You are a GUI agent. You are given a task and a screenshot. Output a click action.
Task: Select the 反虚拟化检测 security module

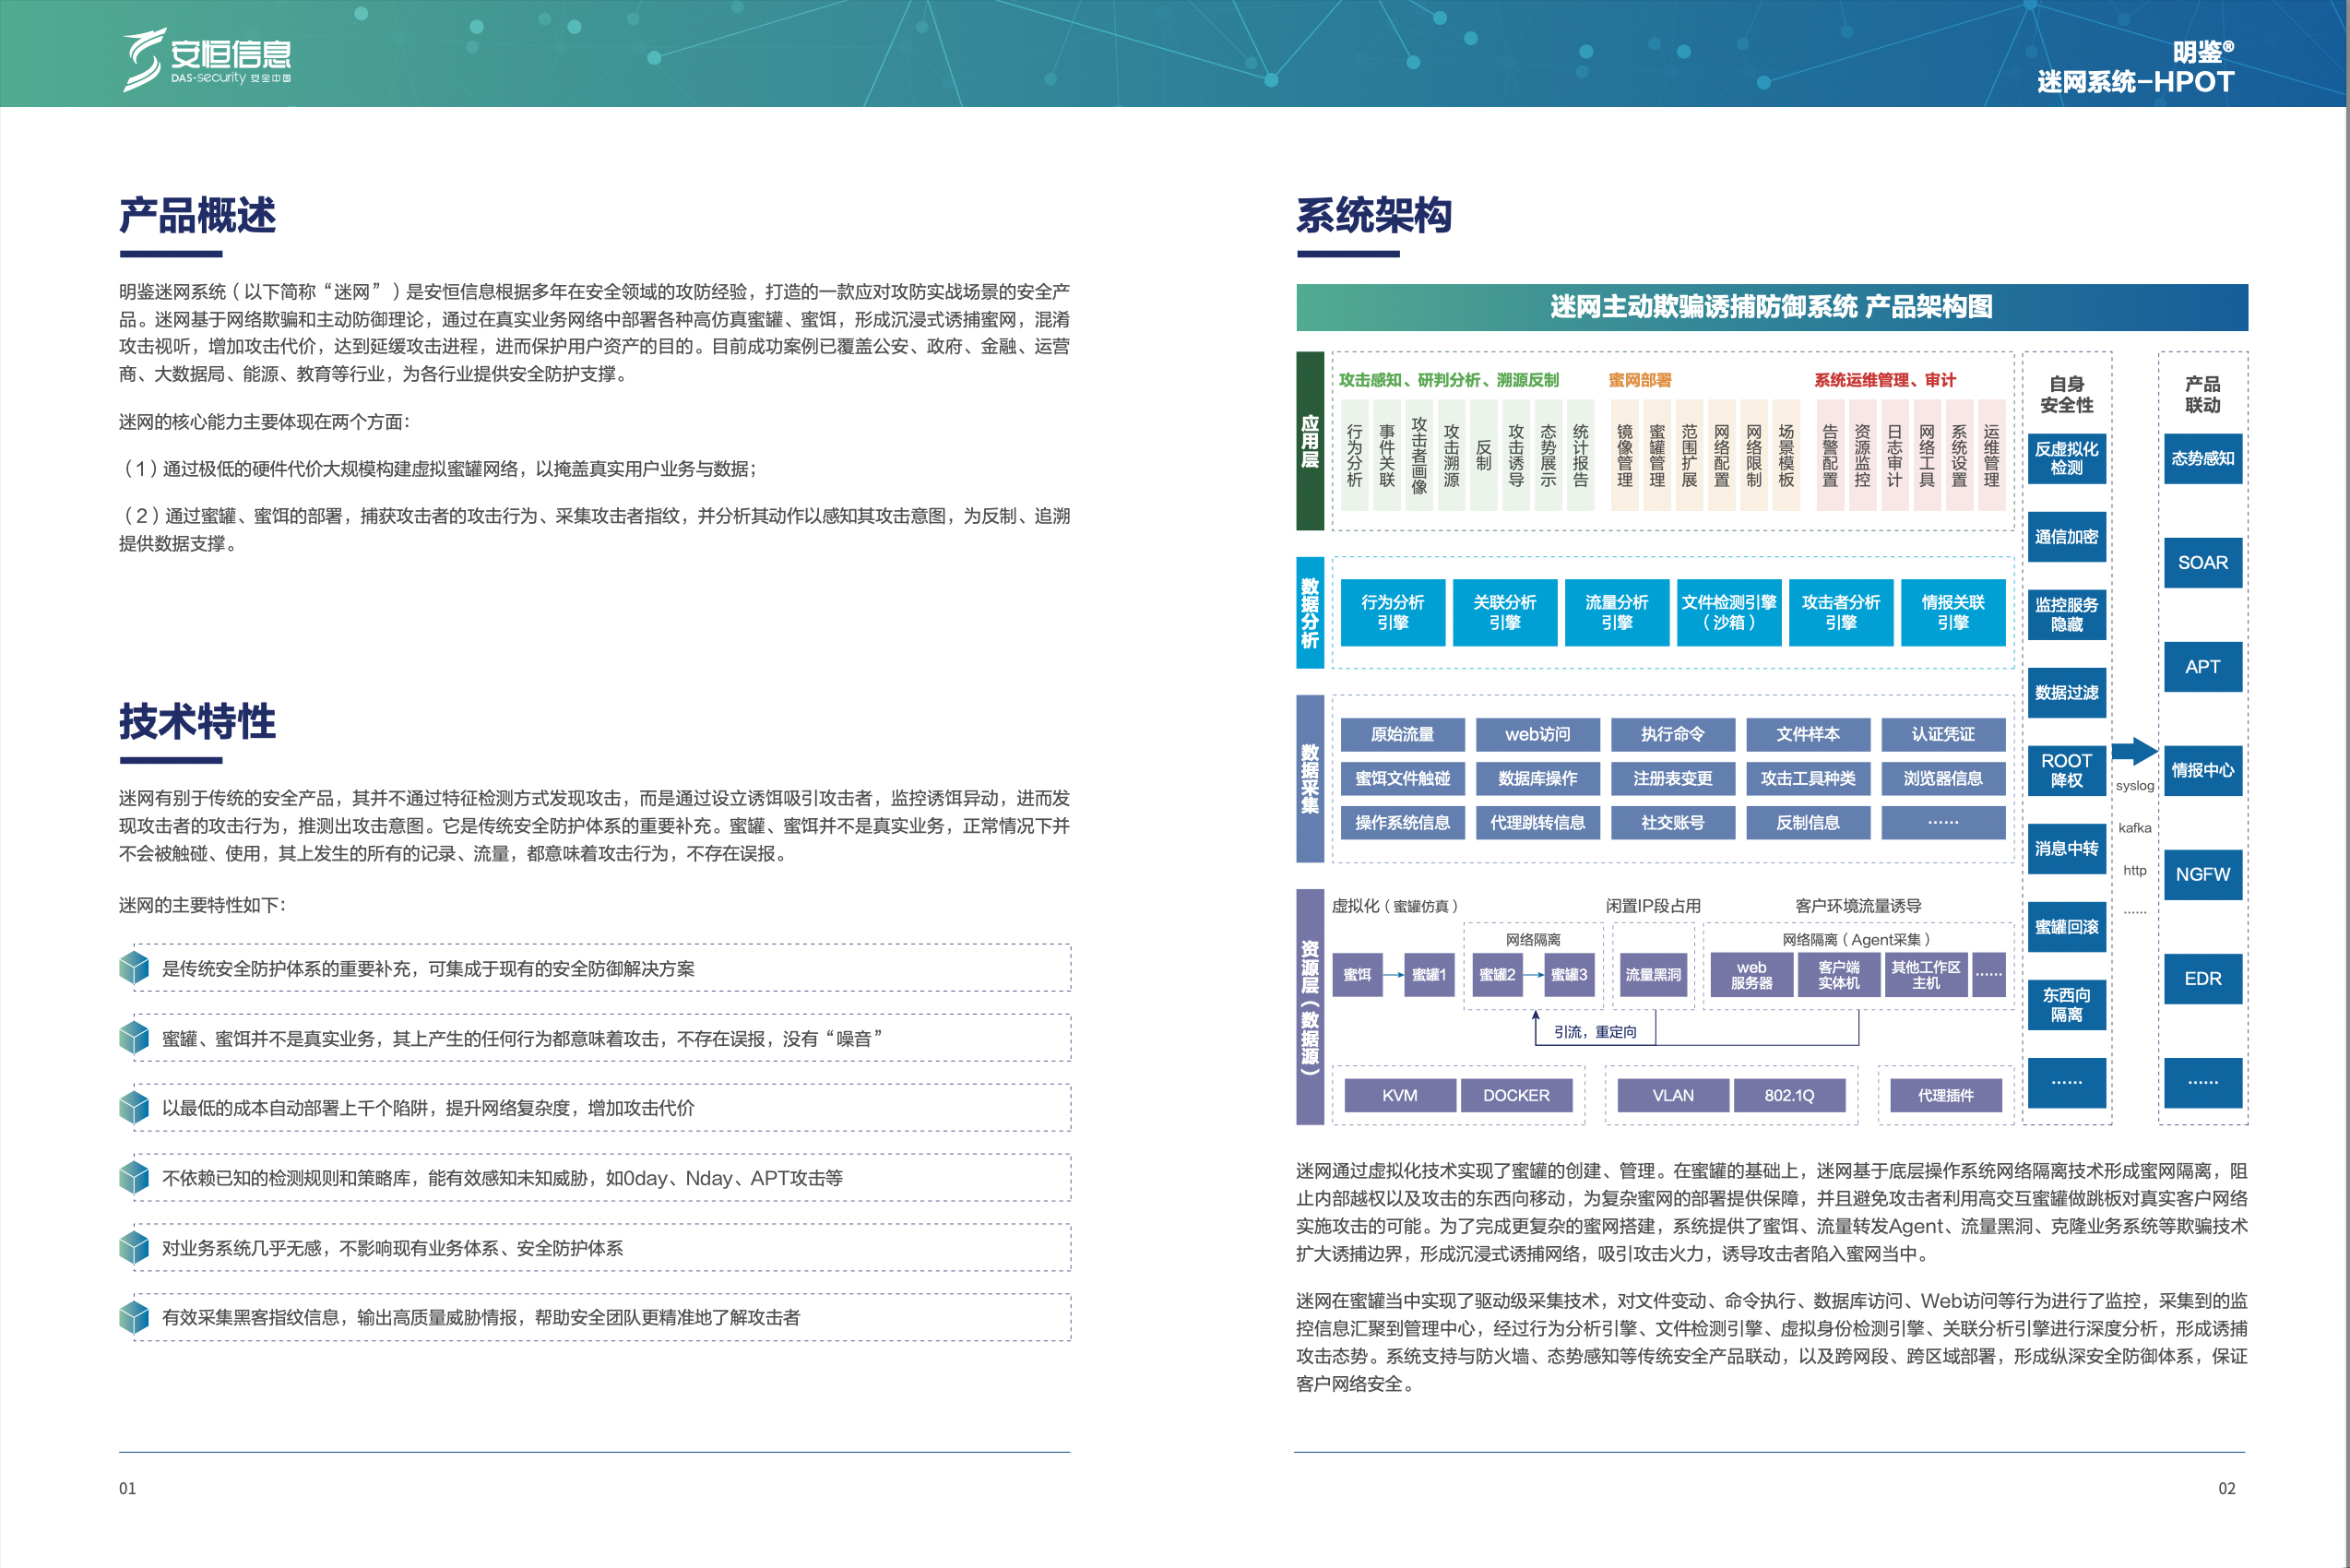2066,459
